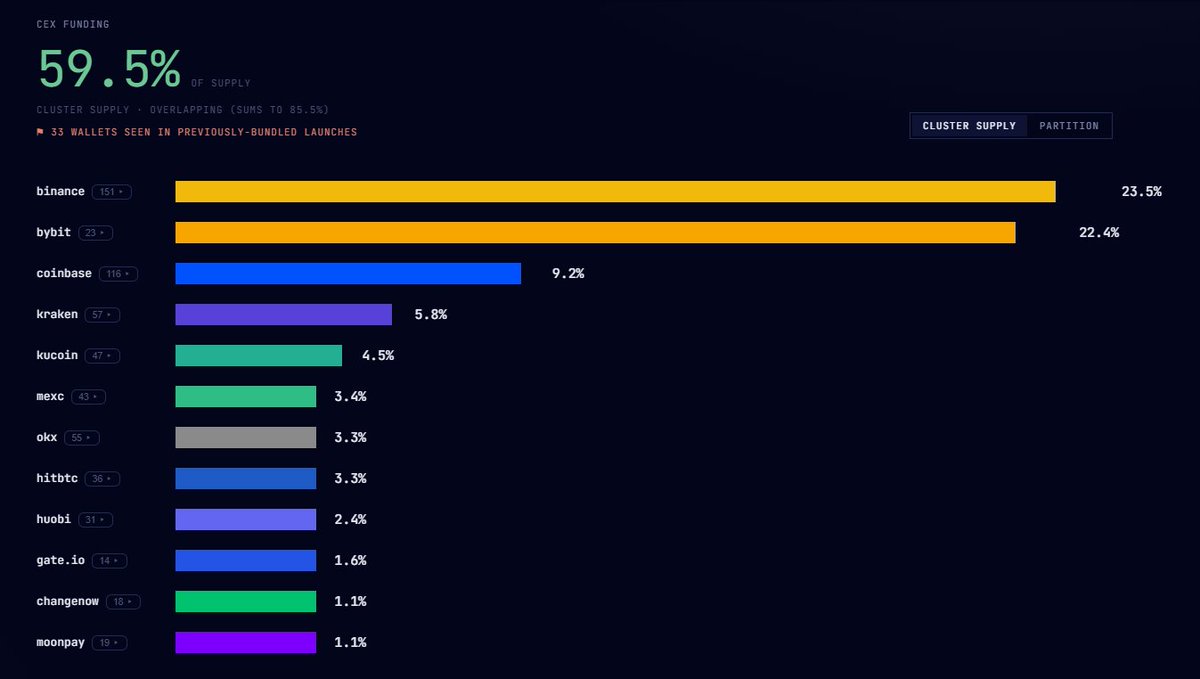
Task: Click the gate.io bar
Action: [x=245, y=560]
